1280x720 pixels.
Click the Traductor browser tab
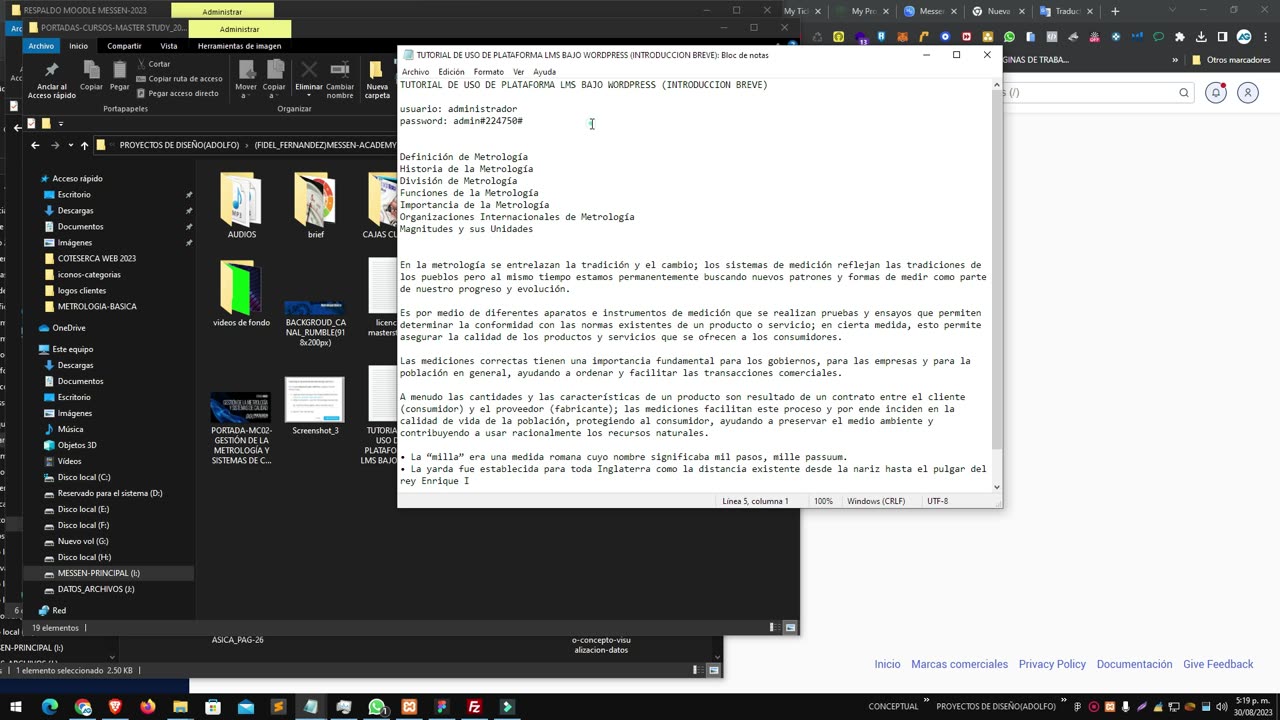coord(1068,11)
